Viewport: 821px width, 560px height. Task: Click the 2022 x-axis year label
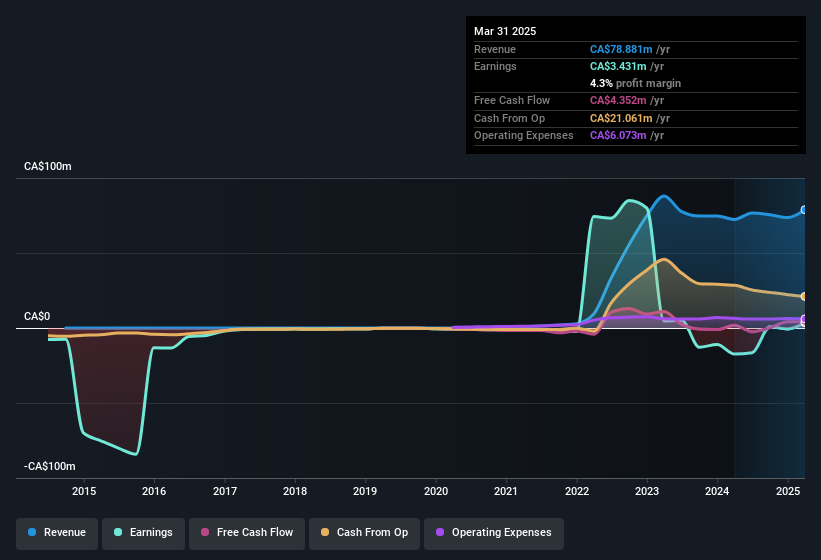[576, 491]
